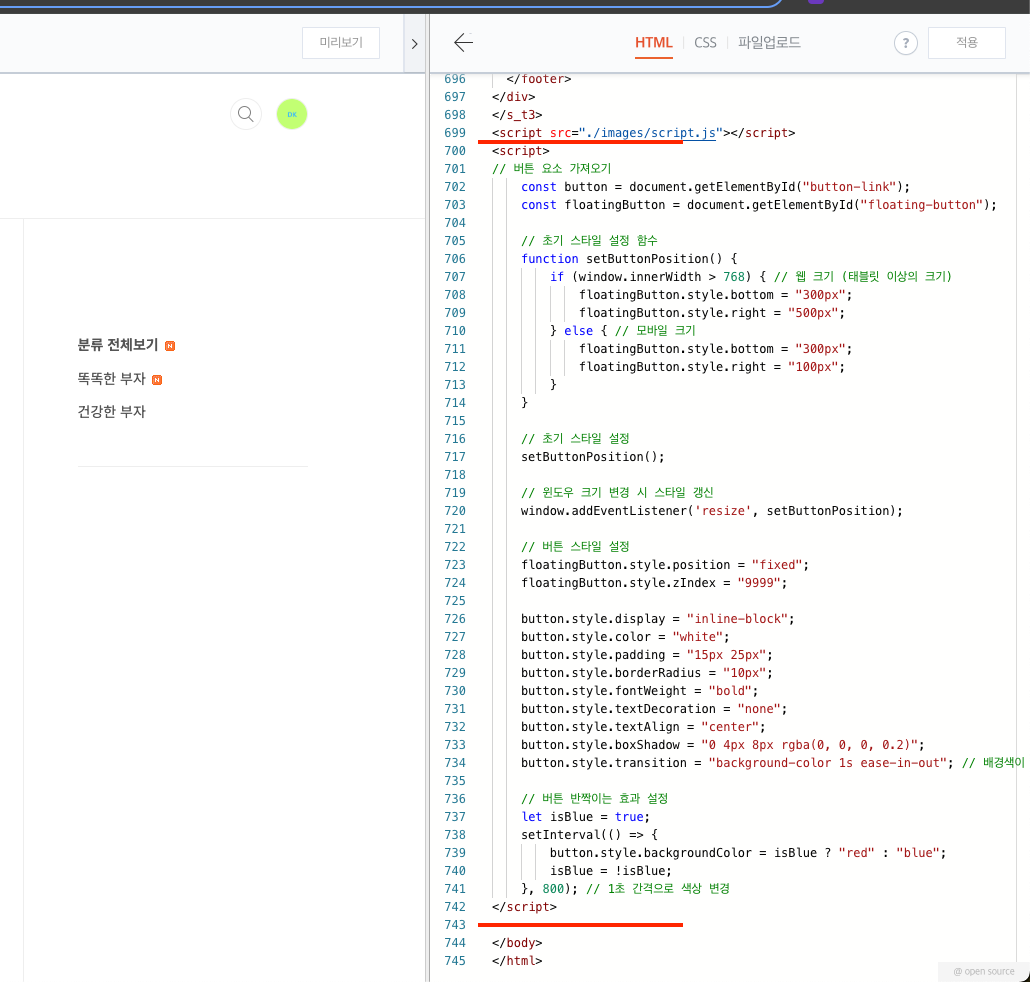Viewport: 1030px width, 982px height.
Task: Click the back arrow in editor header
Action: (x=463, y=43)
